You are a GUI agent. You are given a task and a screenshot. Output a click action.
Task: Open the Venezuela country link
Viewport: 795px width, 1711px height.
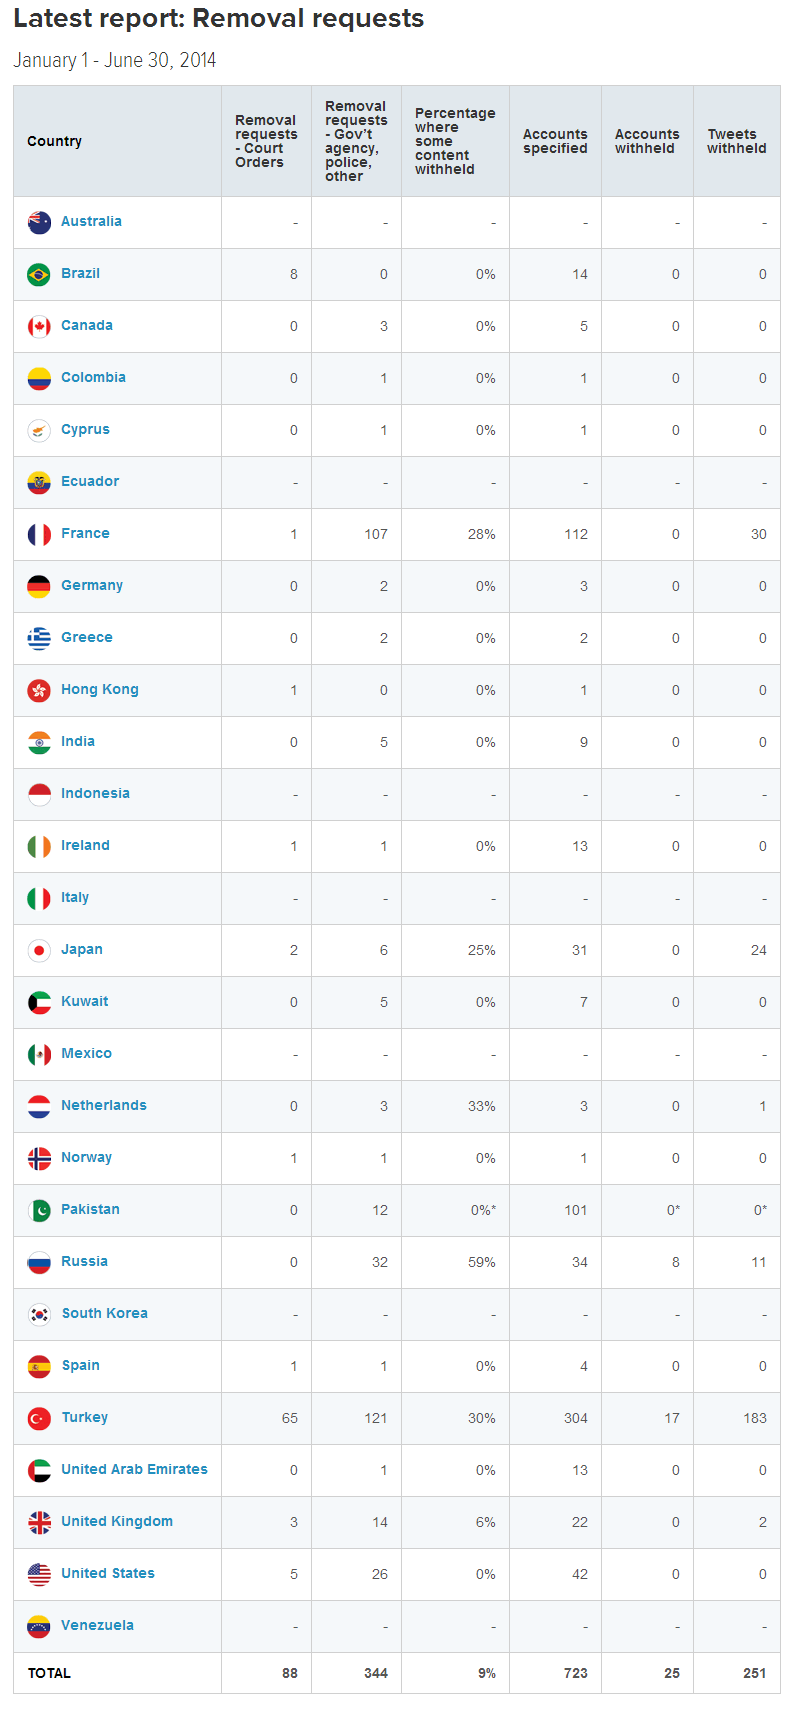coord(97,1625)
